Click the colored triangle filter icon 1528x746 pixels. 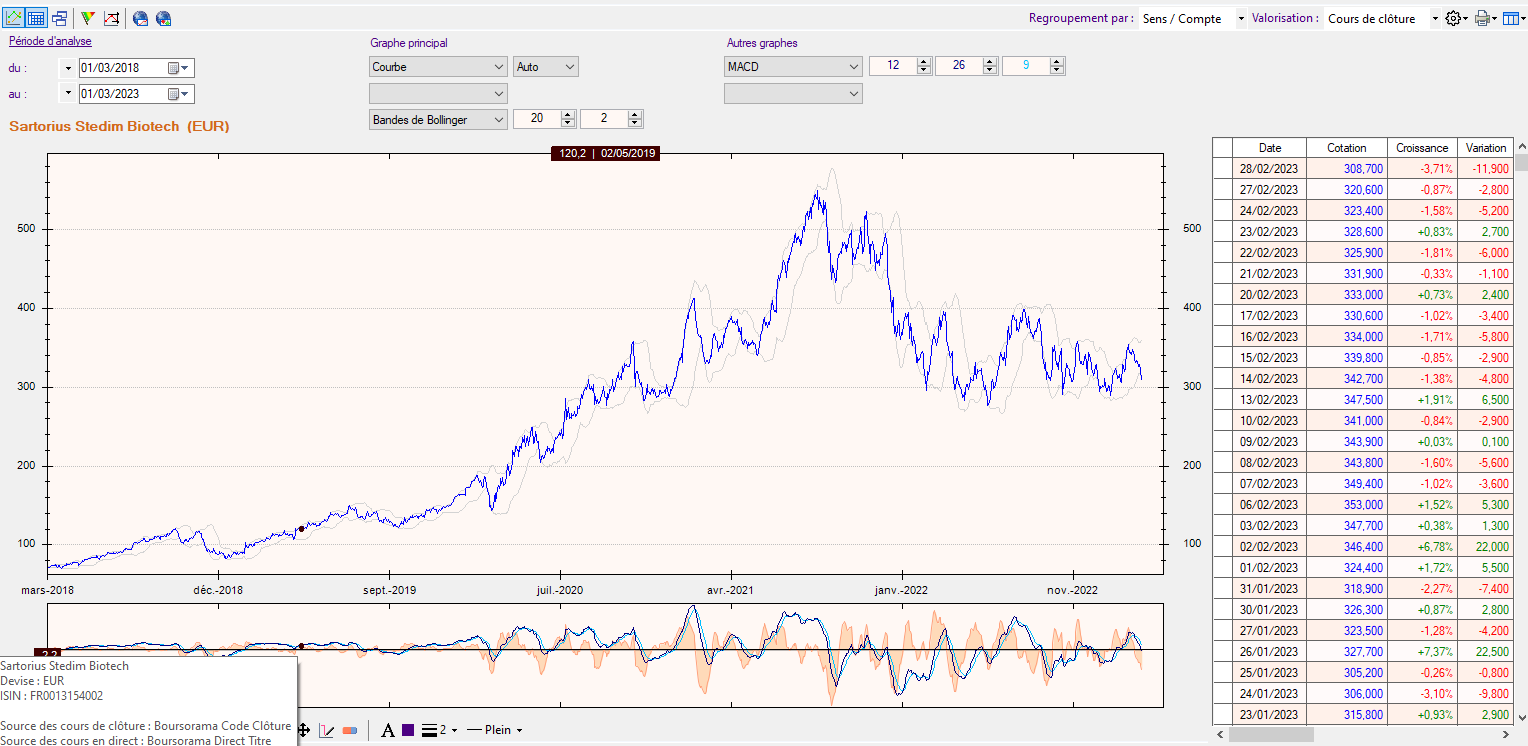coord(88,18)
